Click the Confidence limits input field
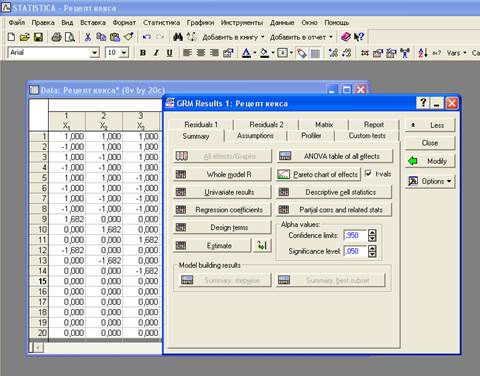 [x=355, y=235]
